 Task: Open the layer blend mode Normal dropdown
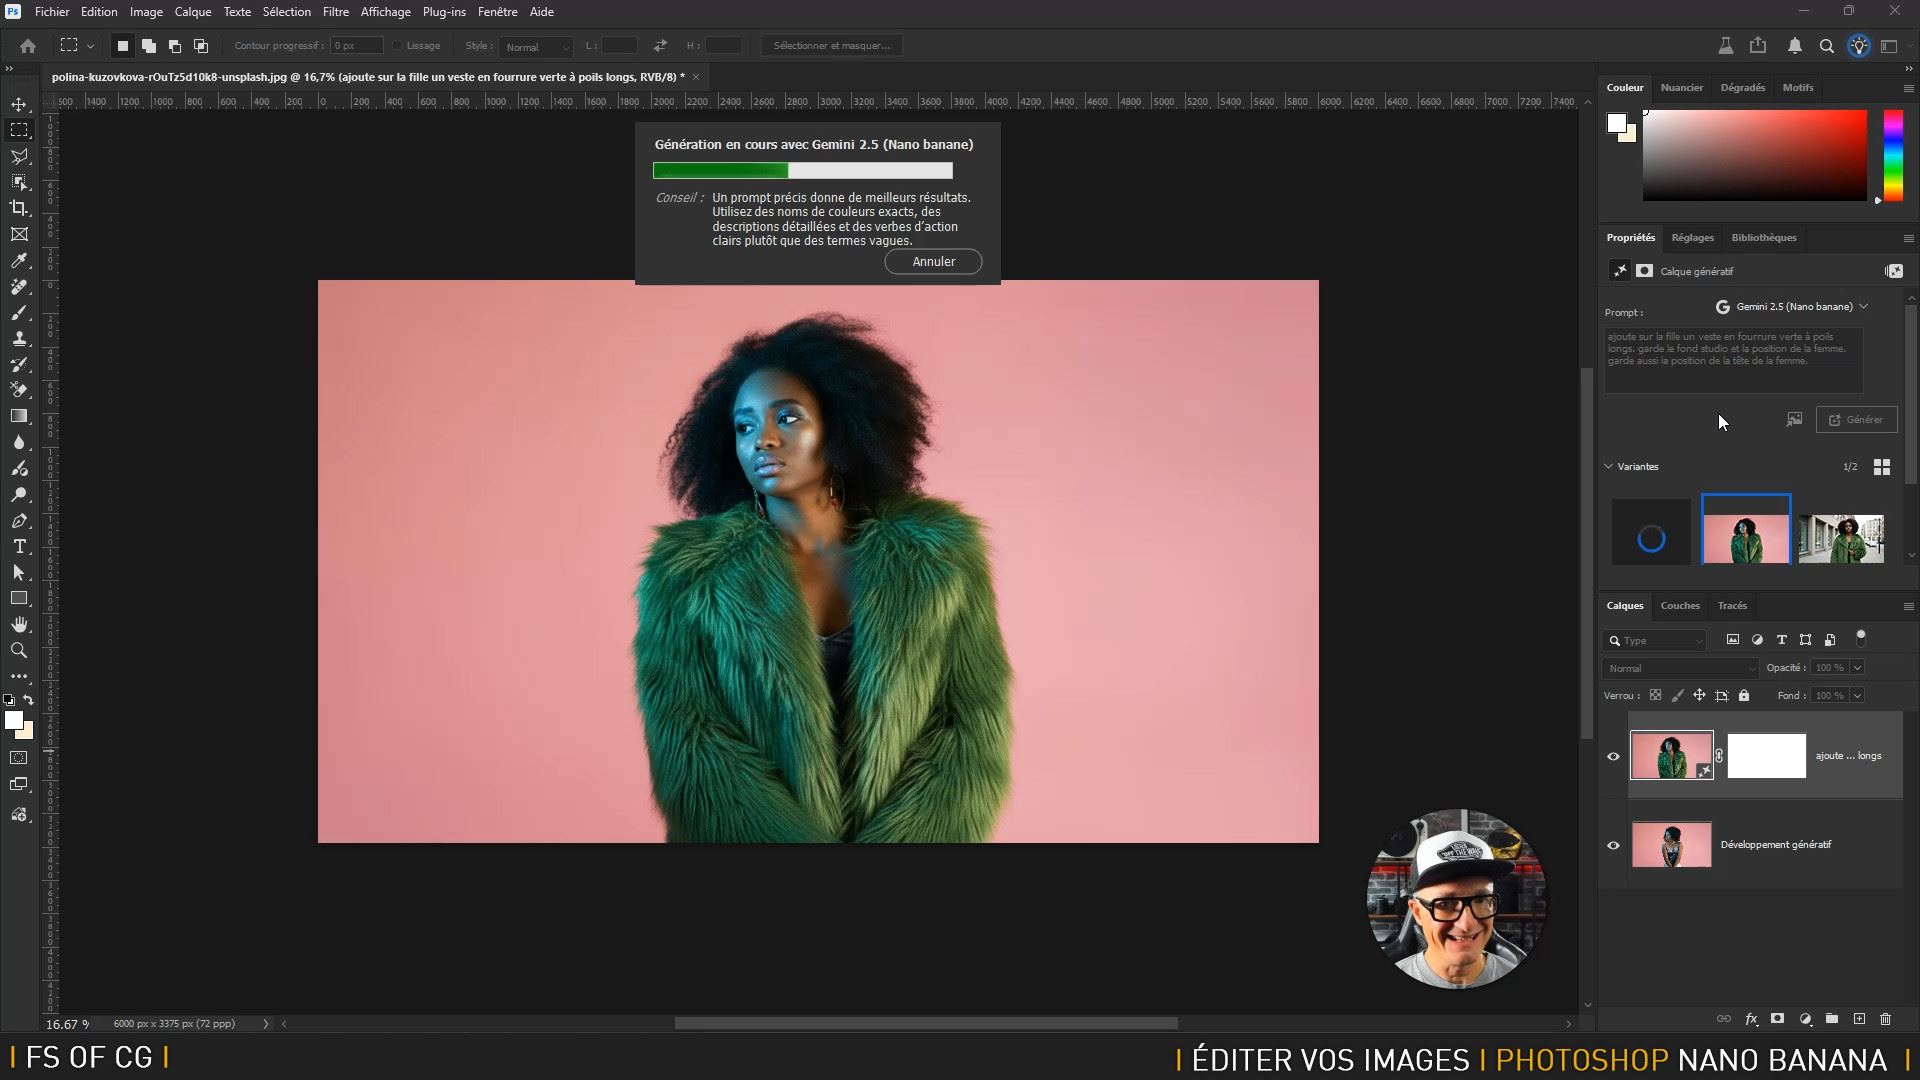(1680, 668)
